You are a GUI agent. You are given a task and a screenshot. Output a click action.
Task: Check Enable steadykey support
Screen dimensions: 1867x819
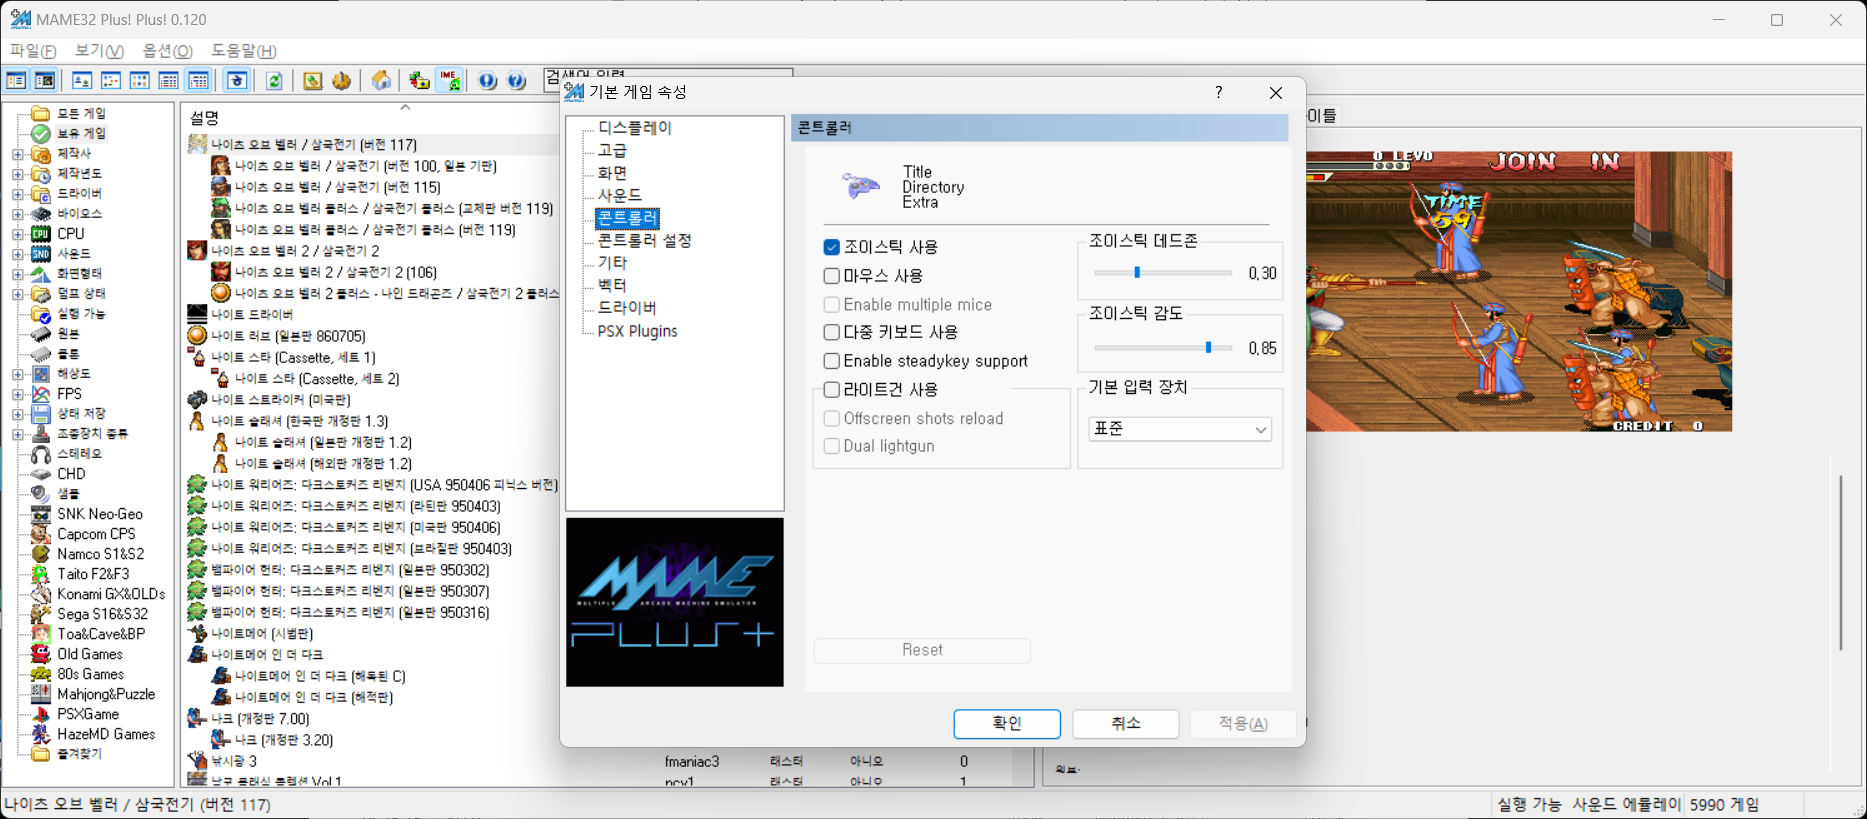[x=831, y=361]
